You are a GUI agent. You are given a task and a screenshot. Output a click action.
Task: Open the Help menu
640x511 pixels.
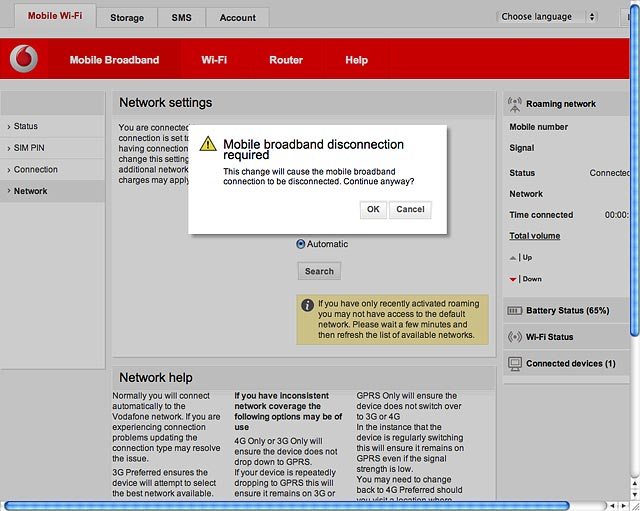pyautogui.click(x=357, y=60)
